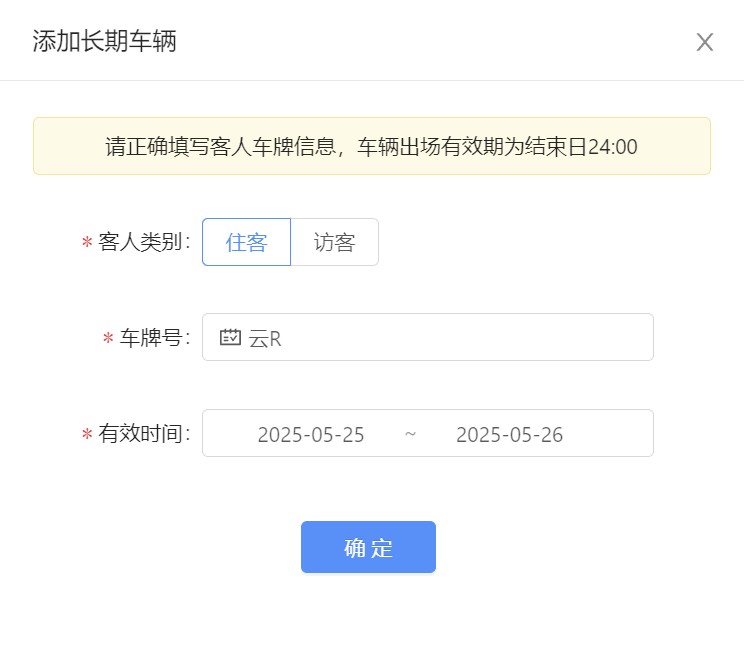Viewport: 744px width, 647px height.
Task: Click the 云R text in plate field
Action: coord(265,339)
